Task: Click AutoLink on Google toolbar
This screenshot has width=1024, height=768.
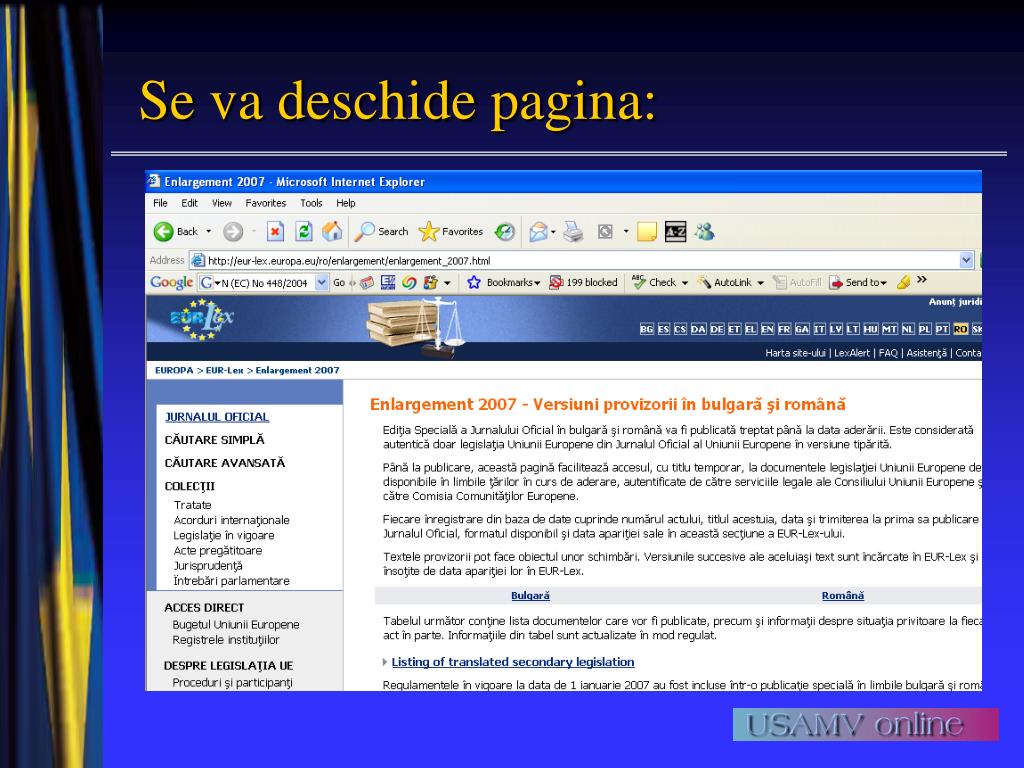Action: [x=724, y=282]
